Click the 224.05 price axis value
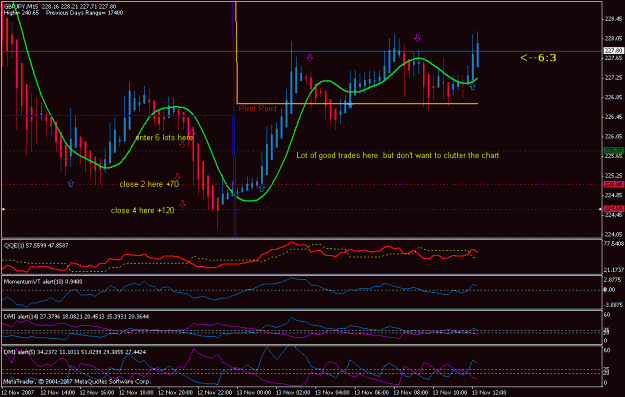625x397 pixels. (613, 234)
